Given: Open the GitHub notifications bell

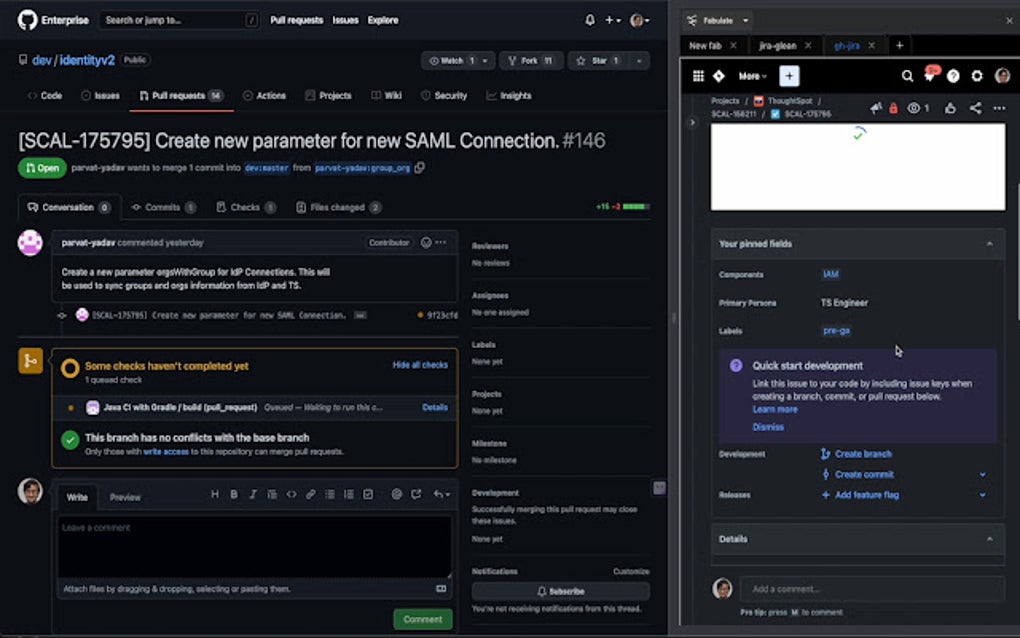Looking at the screenshot, I should (589, 20).
